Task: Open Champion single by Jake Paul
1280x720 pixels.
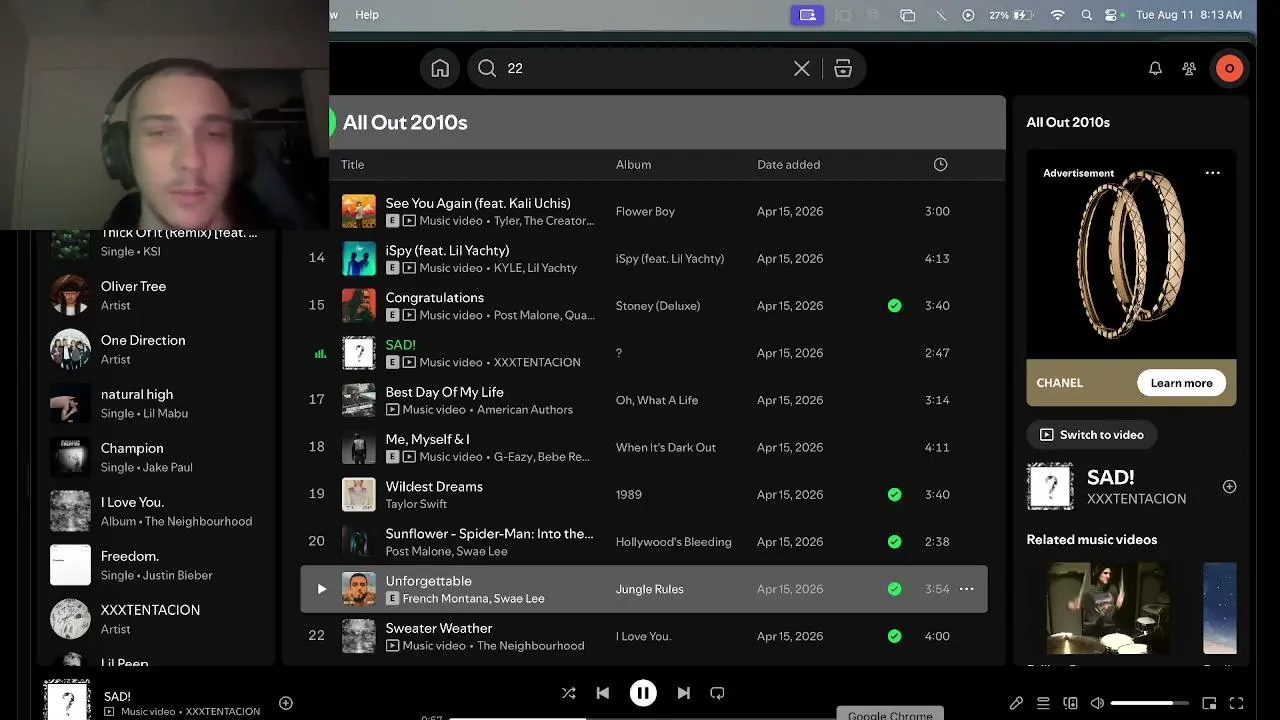Action: click(156, 457)
